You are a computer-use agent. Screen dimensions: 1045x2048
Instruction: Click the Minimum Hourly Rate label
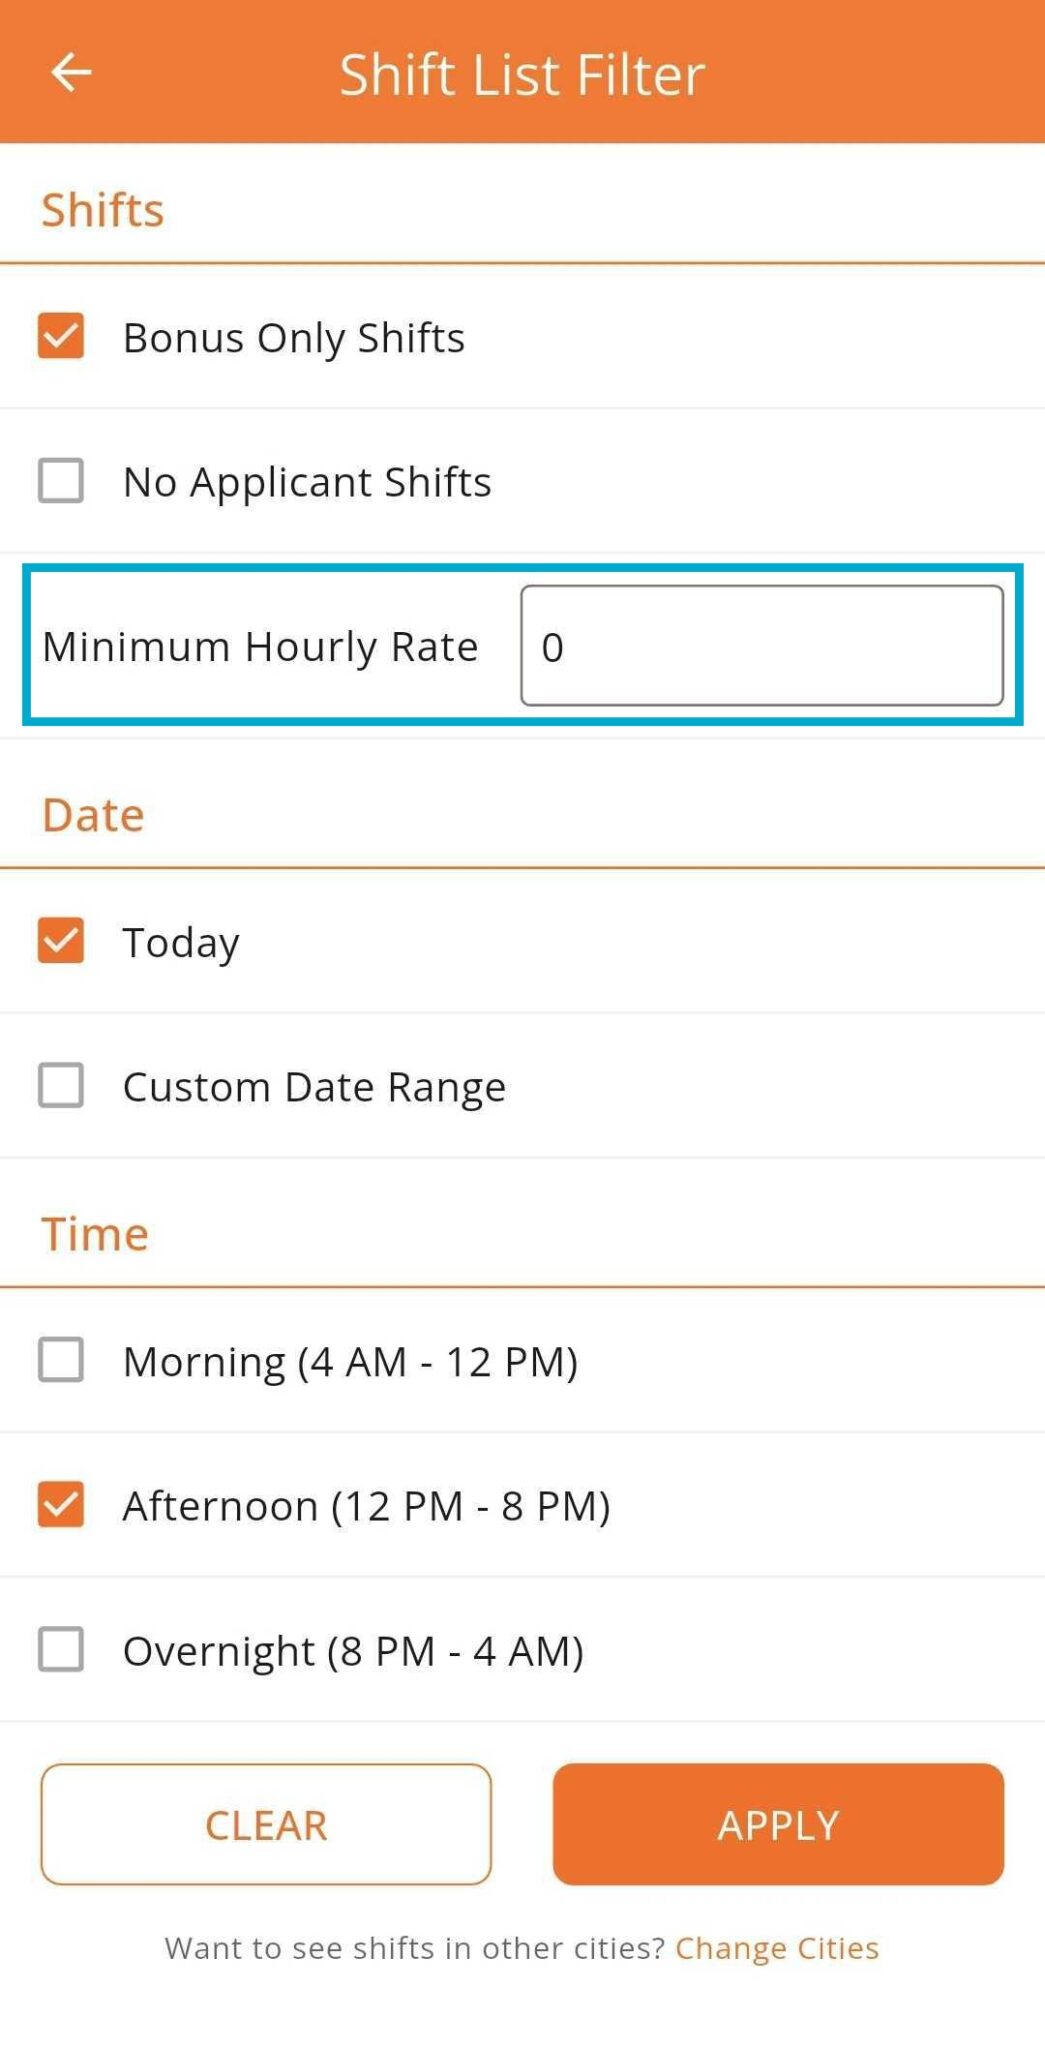pyautogui.click(x=260, y=646)
